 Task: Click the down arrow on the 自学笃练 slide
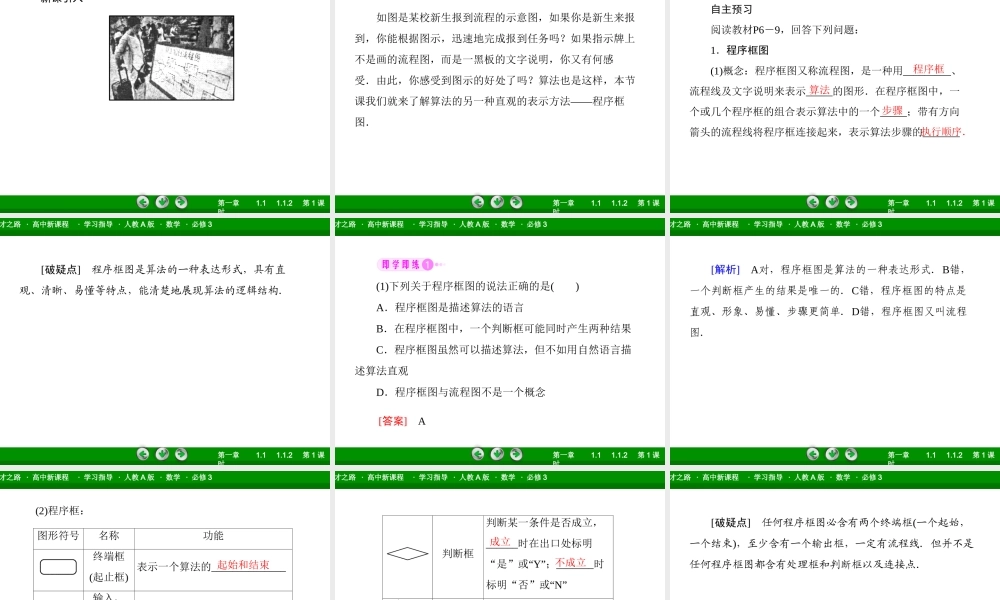point(497,454)
